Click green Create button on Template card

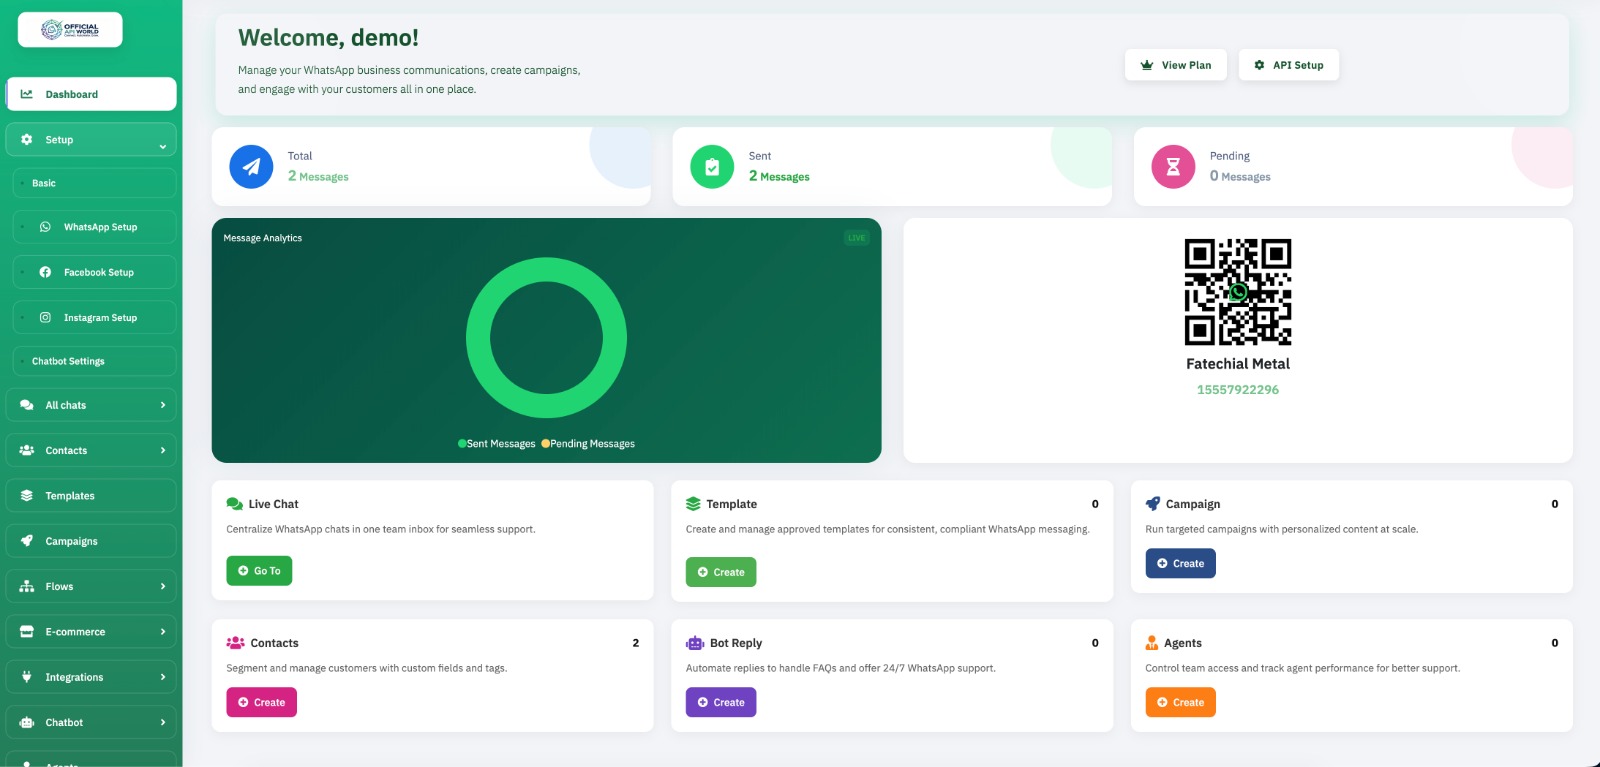pos(721,572)
